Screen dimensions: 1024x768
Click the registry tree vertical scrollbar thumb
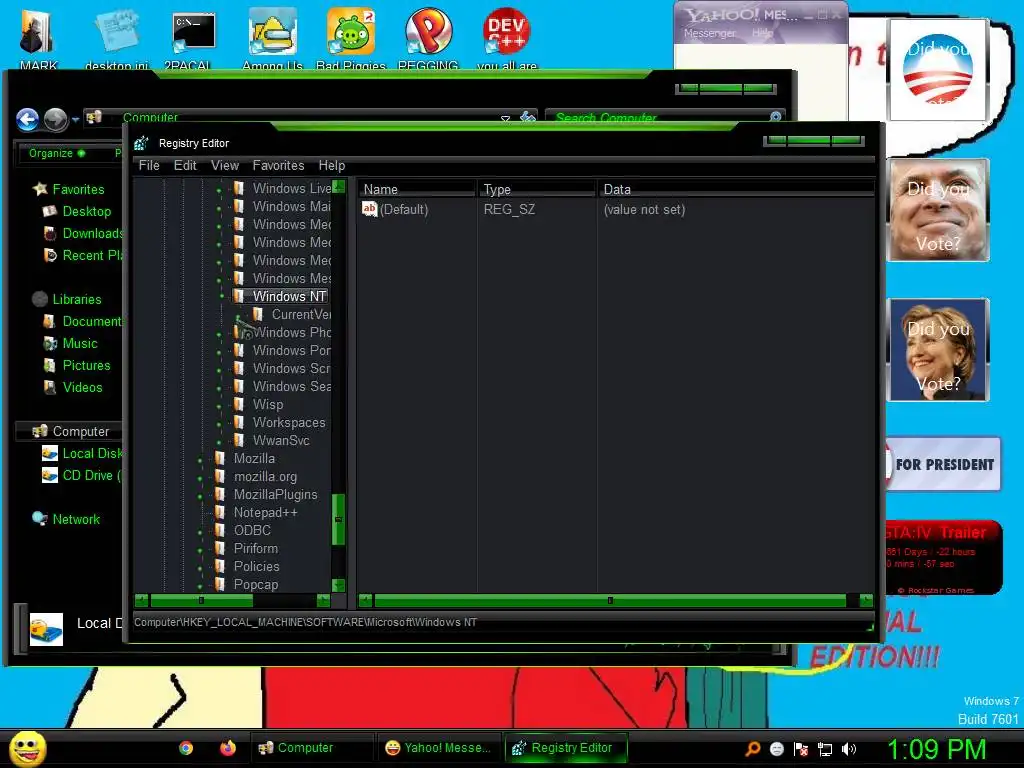(x=338, y=519)
